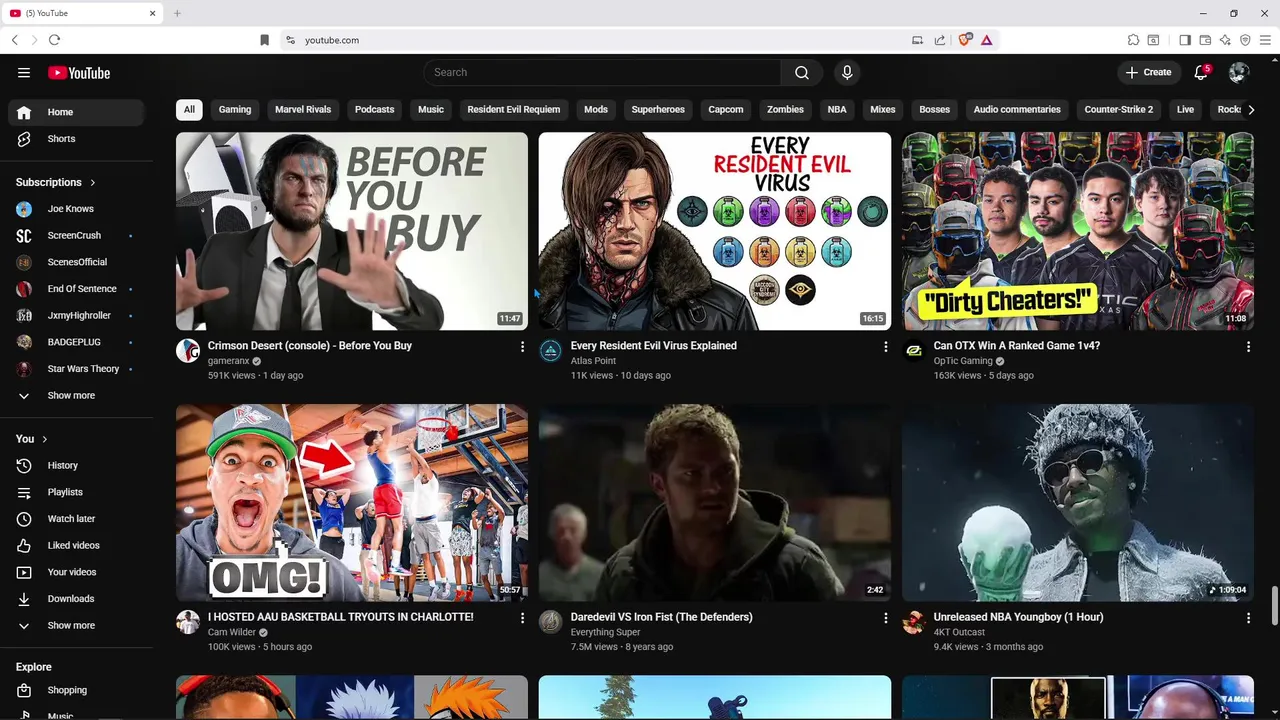Open the Leo AI sparkle icon

(1225, 40)
